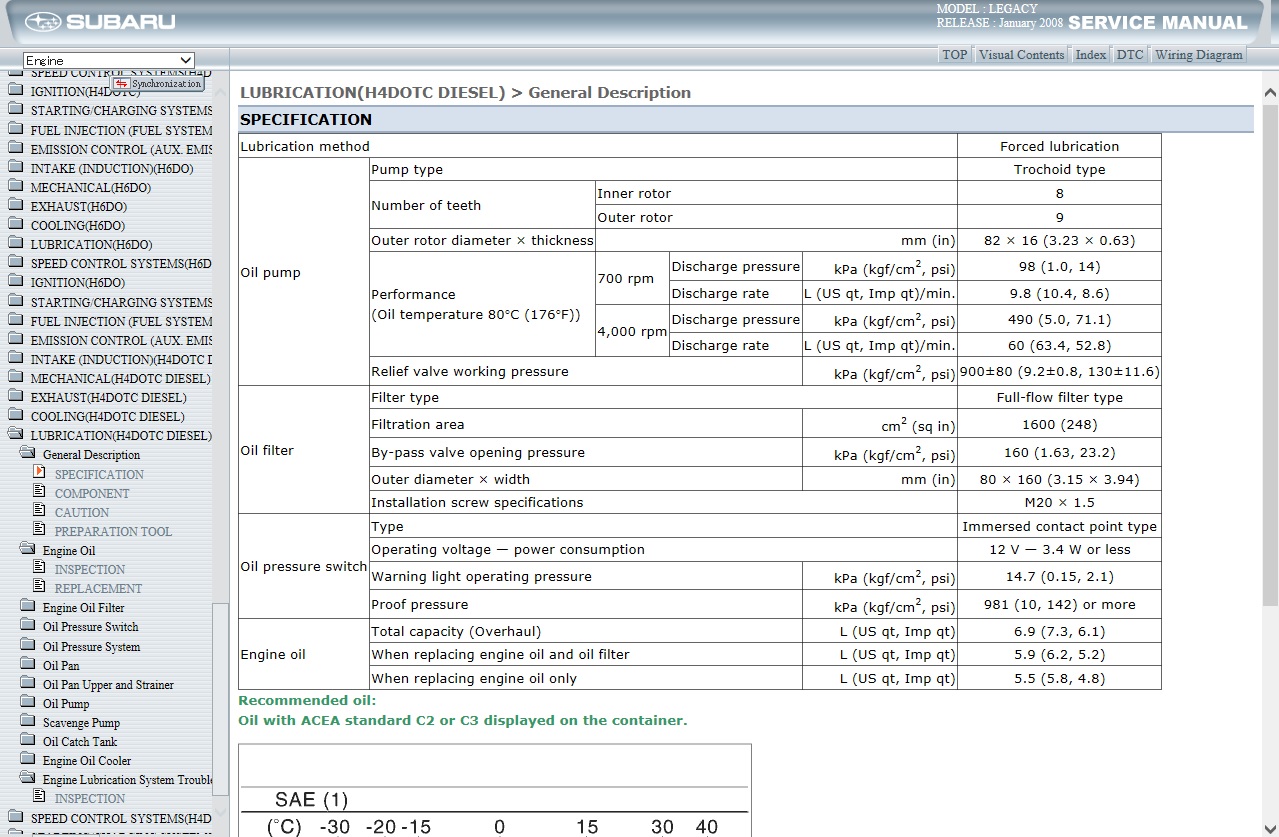Open the COMPONENT page link
1279x837 pixels.
pos(92,493)
